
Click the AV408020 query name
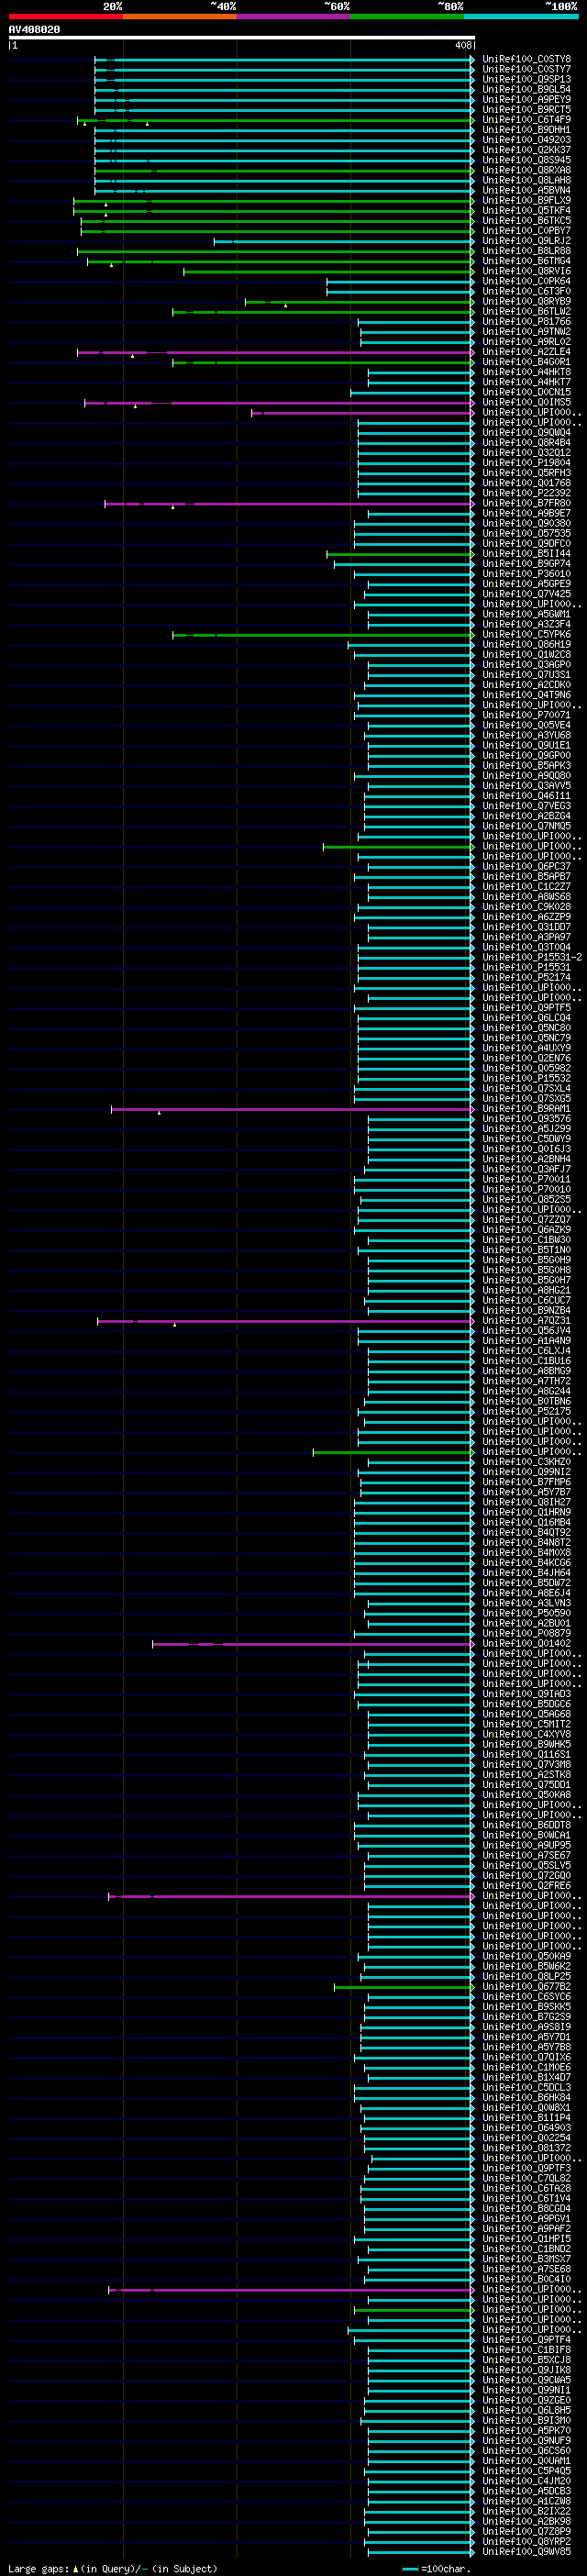[34, 30]
